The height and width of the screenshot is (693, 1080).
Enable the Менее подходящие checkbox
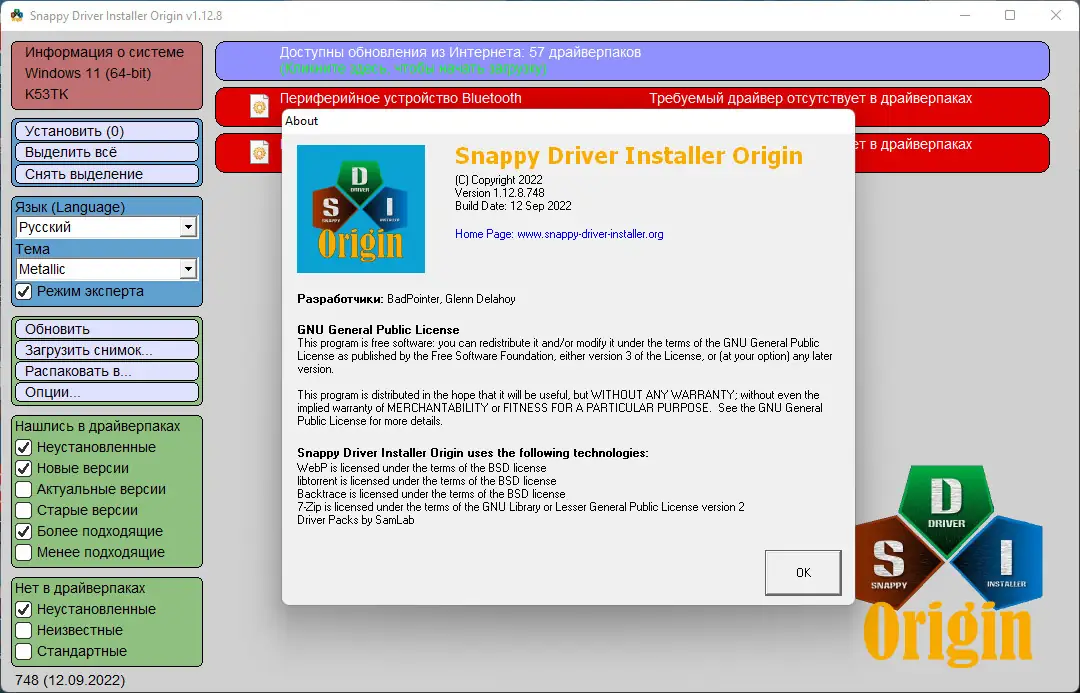coord(24,552)
